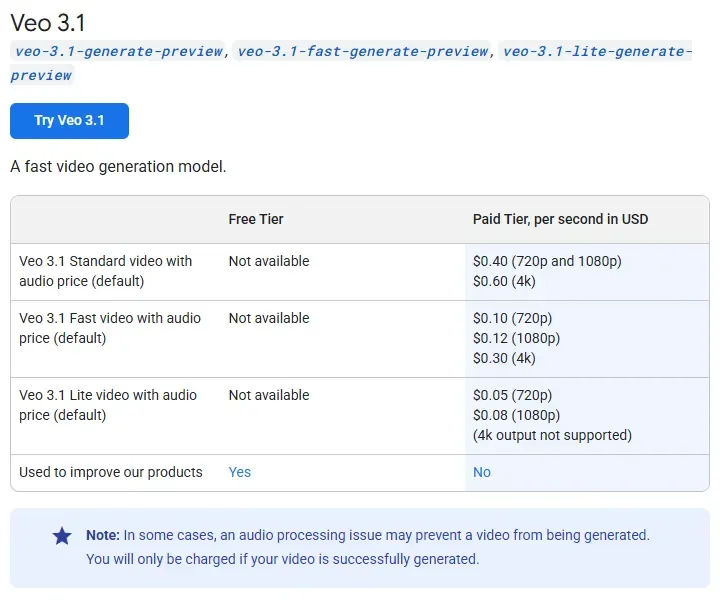Click the 'A fast video generation model.' description

(x=118, y=166)
